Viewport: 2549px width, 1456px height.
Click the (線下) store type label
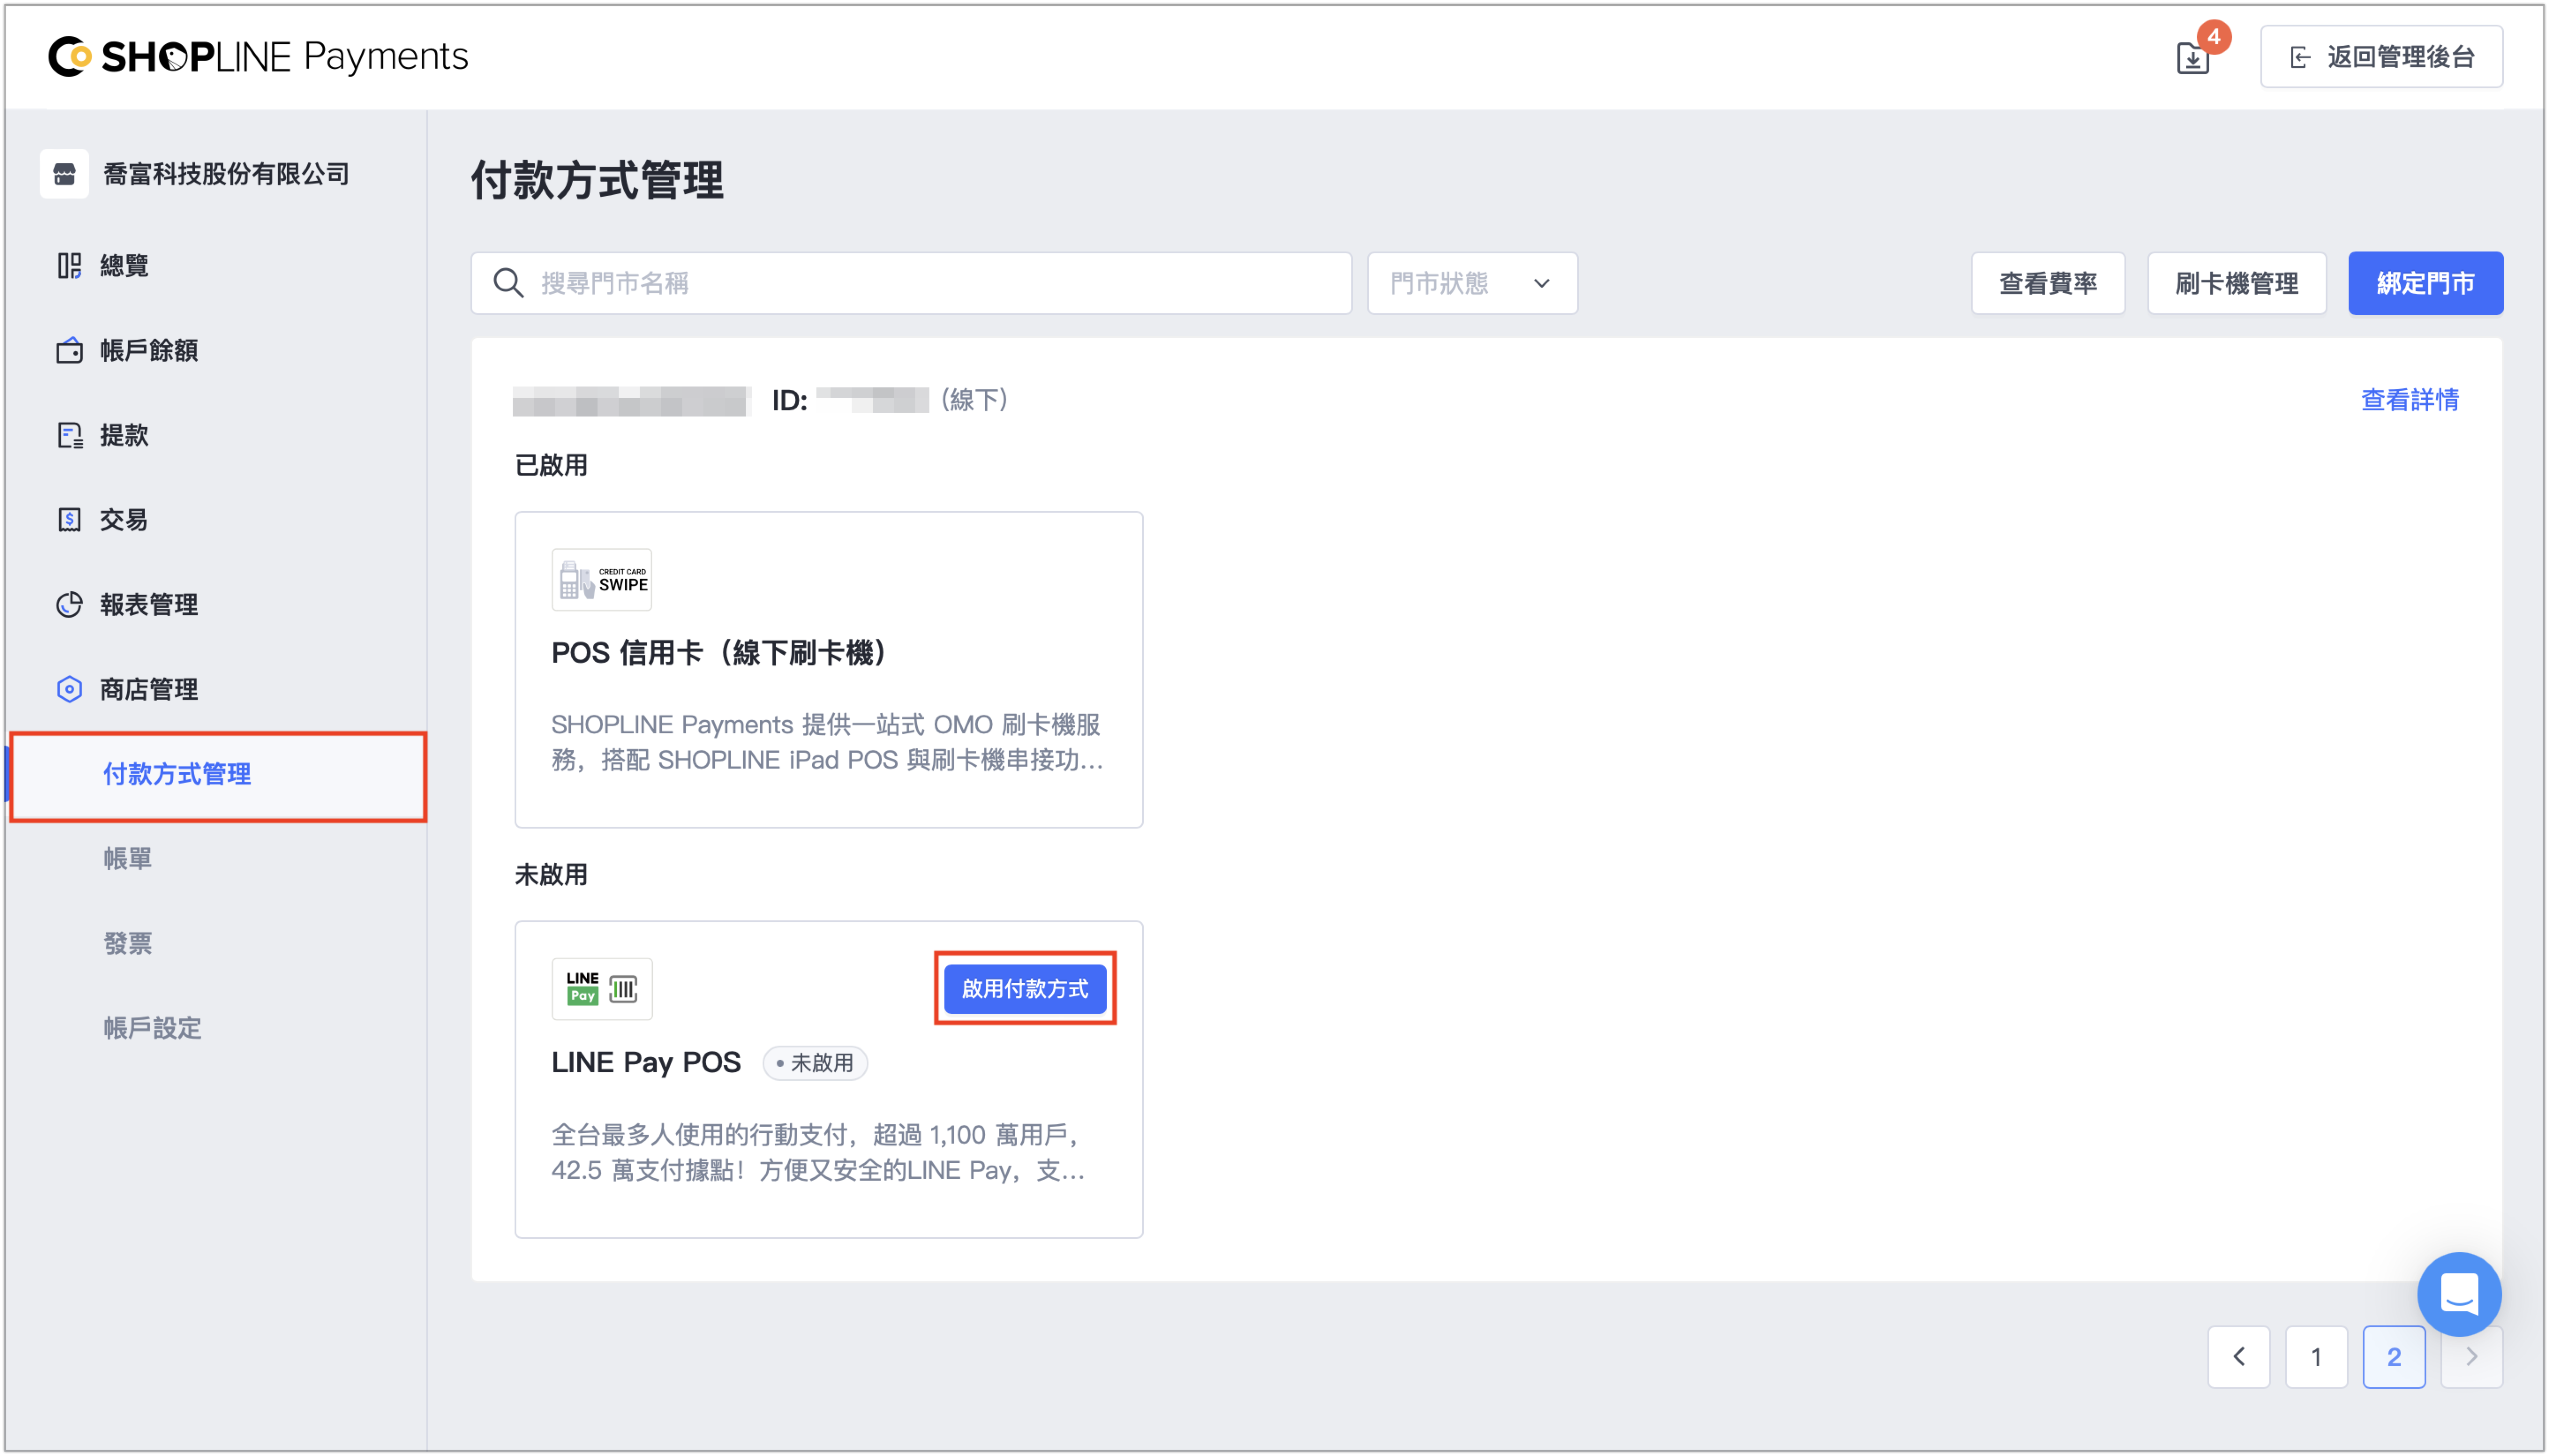click(973, 400)
